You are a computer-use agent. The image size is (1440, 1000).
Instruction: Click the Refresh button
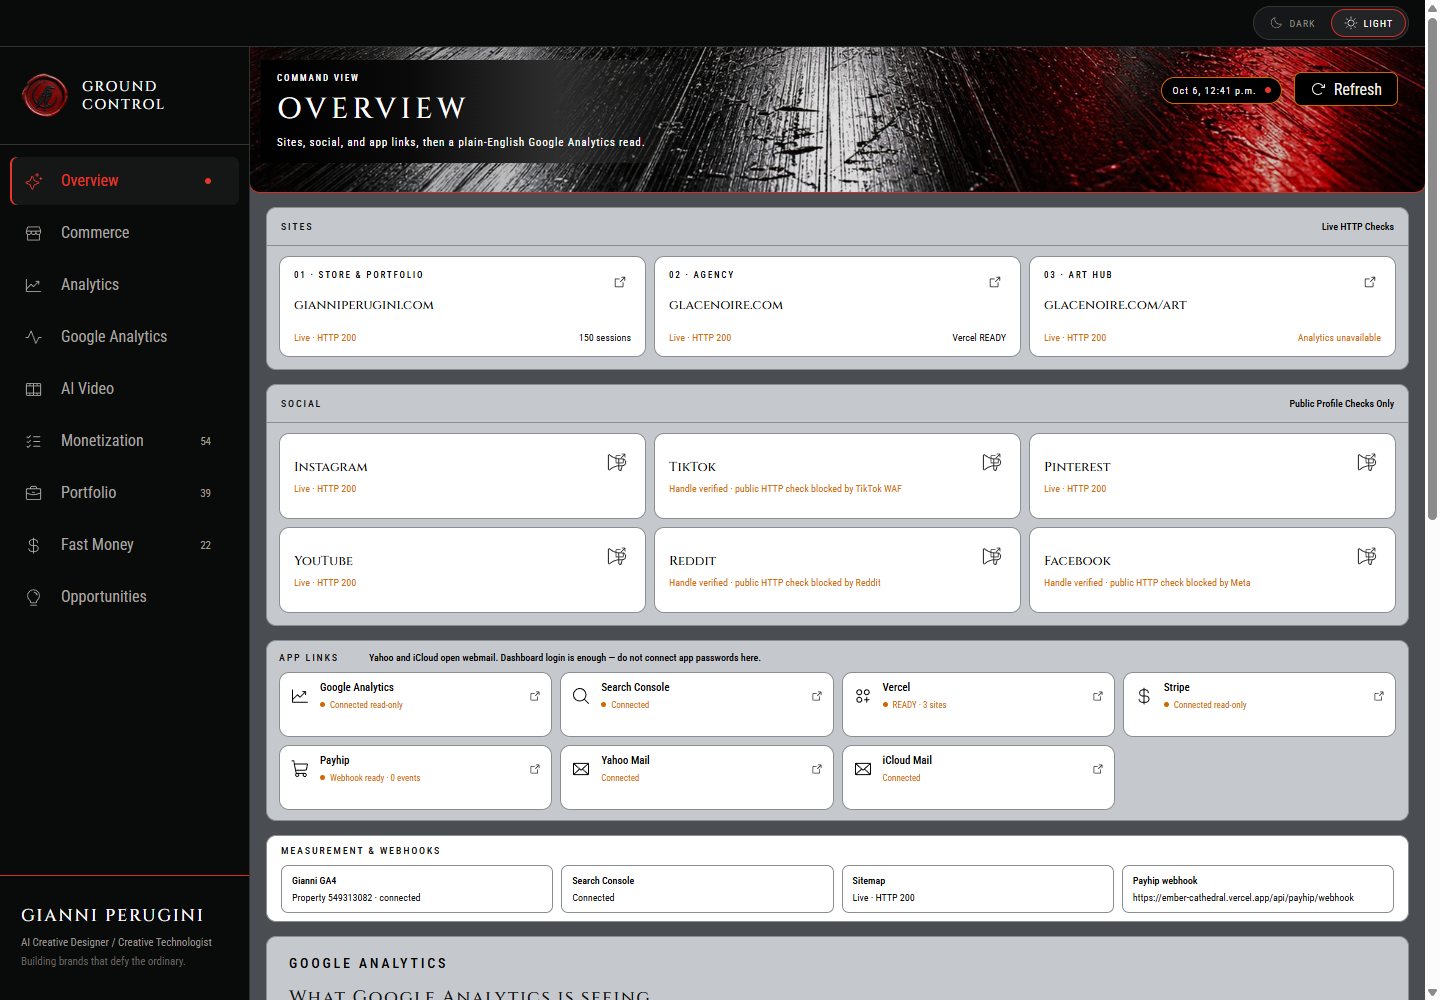click(x=1346, y=89)
